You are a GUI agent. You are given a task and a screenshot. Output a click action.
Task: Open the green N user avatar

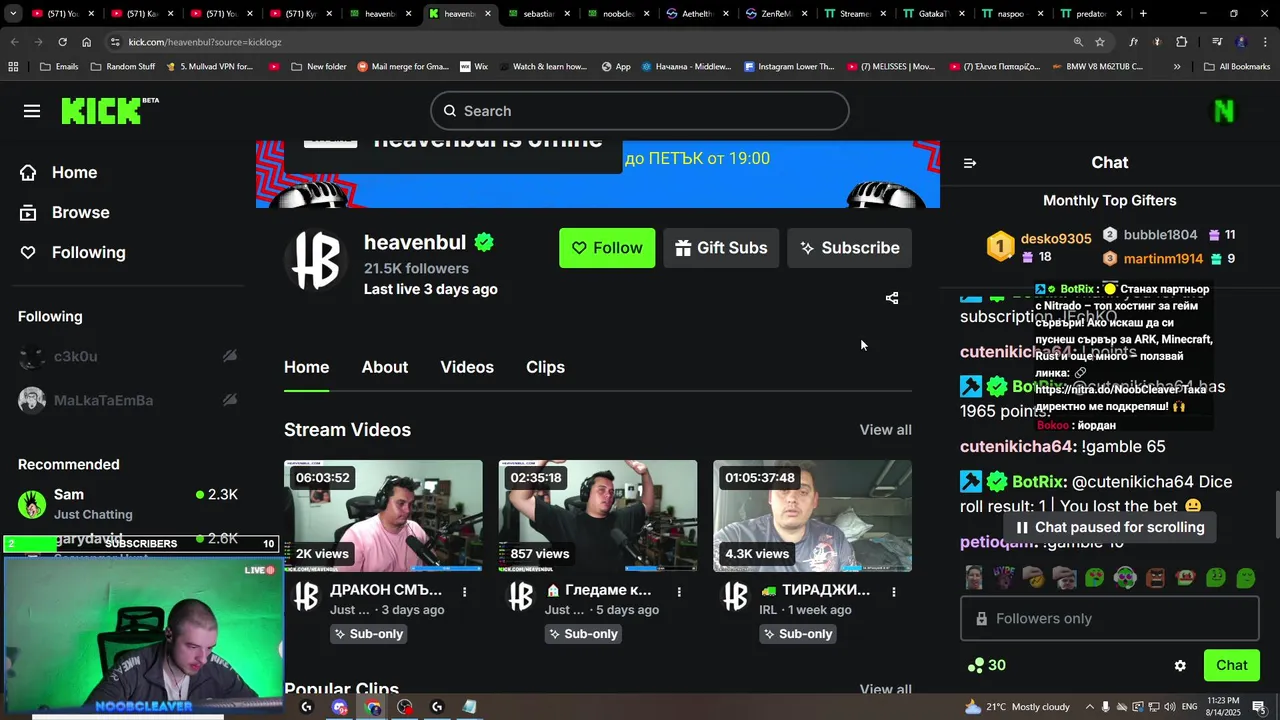coord(1224,111)
